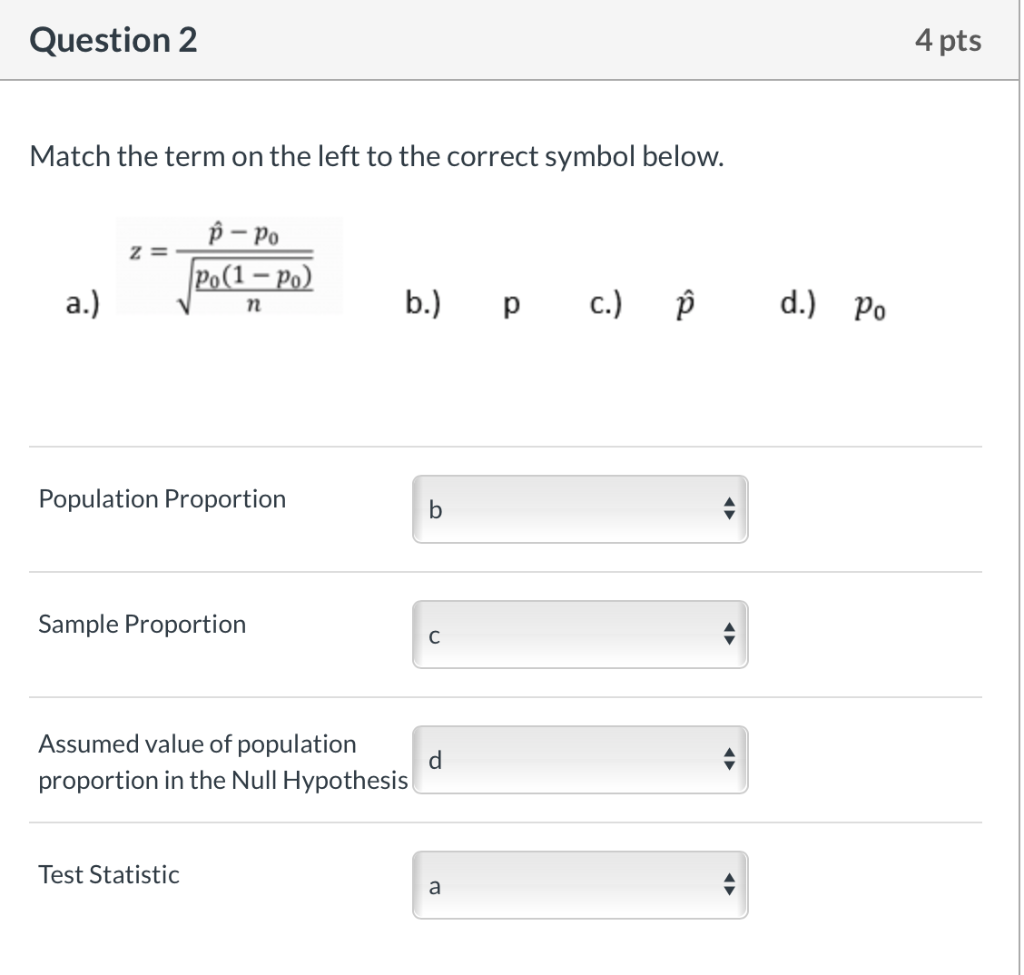The height and width of the screenshot is (975, 1024).
Task: Click the up-down arrows on Sample Proportion select
Action: click(730, 634)
